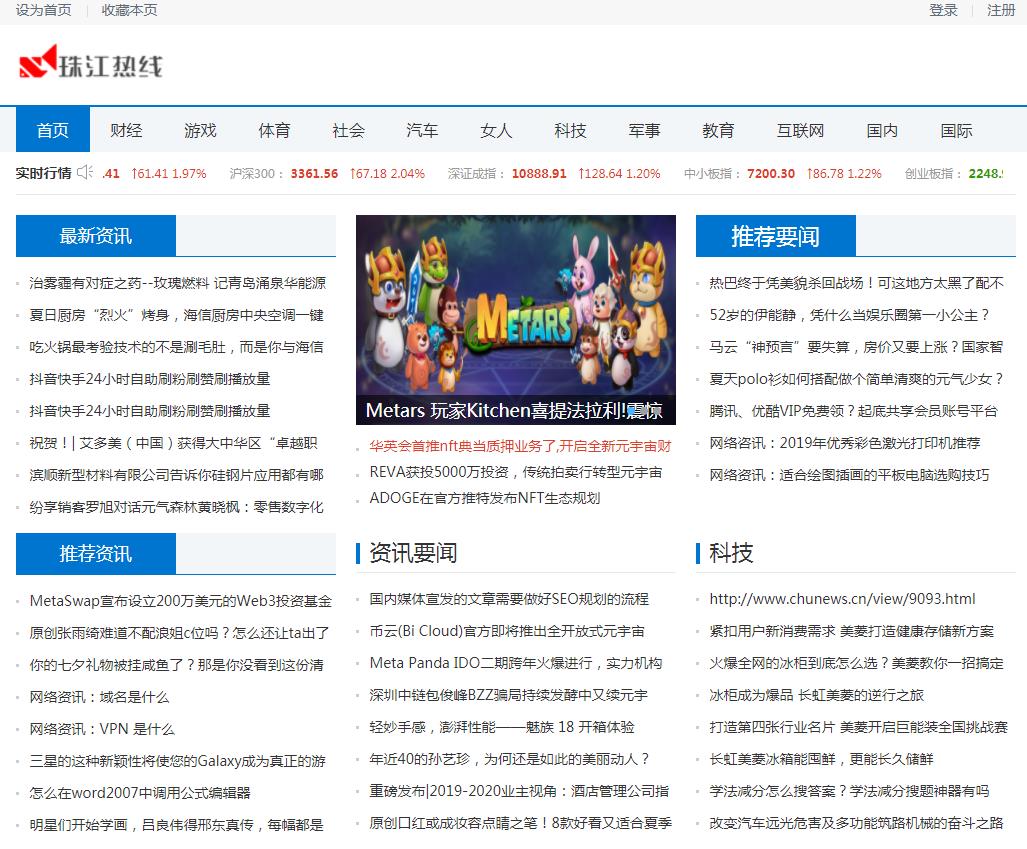
Task: Open article 祝贺！艾多美（中国）获得大中华区
Action: point(173,443)
